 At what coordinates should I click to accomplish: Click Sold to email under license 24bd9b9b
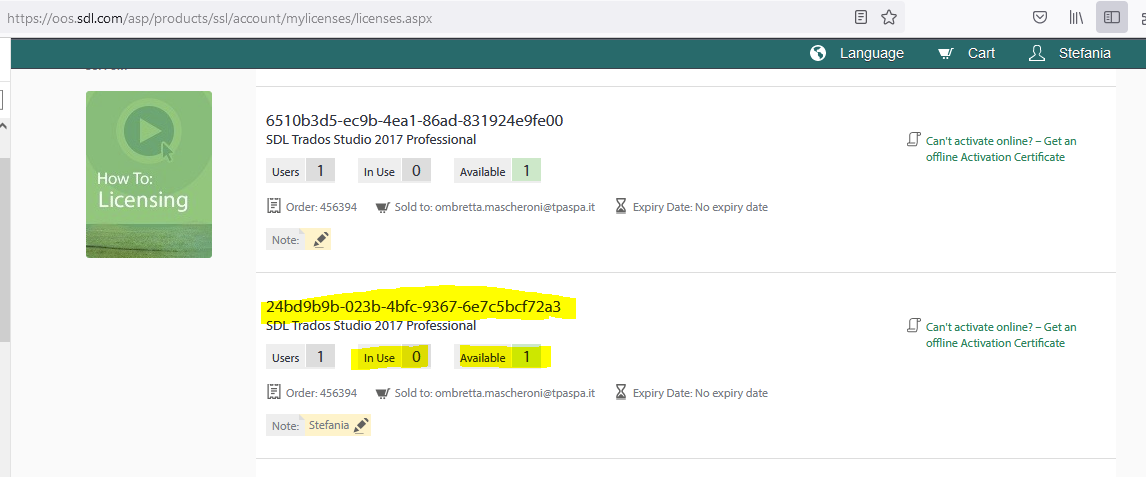click(495, 394)
